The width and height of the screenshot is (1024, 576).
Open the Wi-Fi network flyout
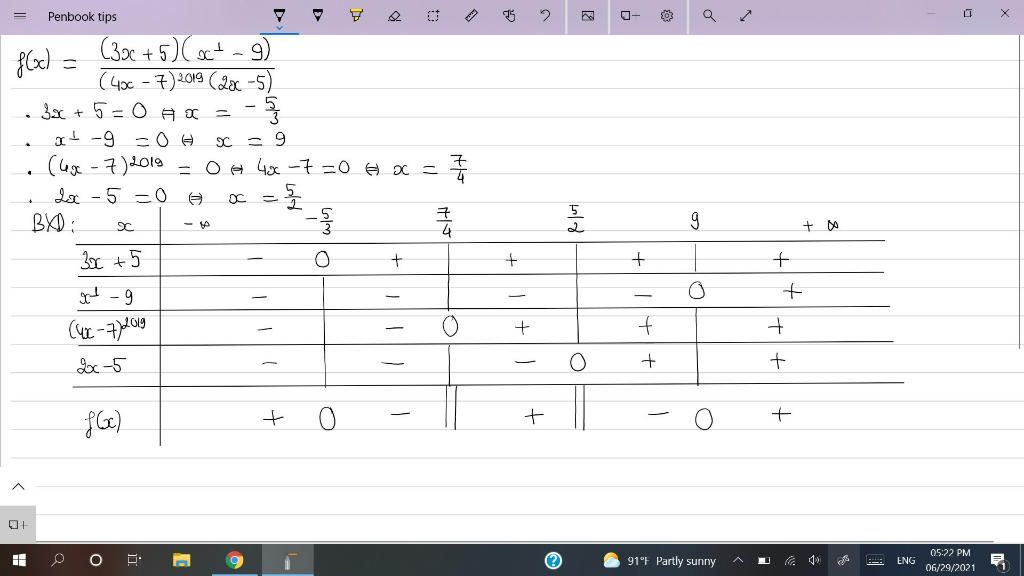pos(790,560)
